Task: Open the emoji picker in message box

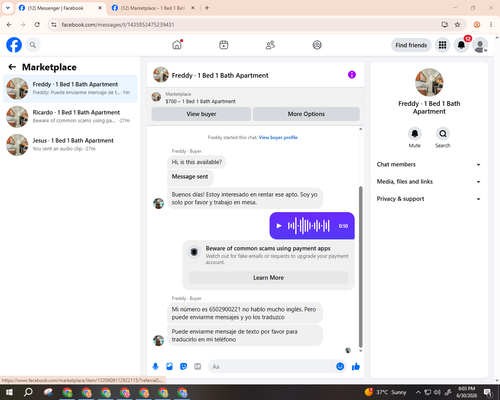Action: (x=340, y=367)
